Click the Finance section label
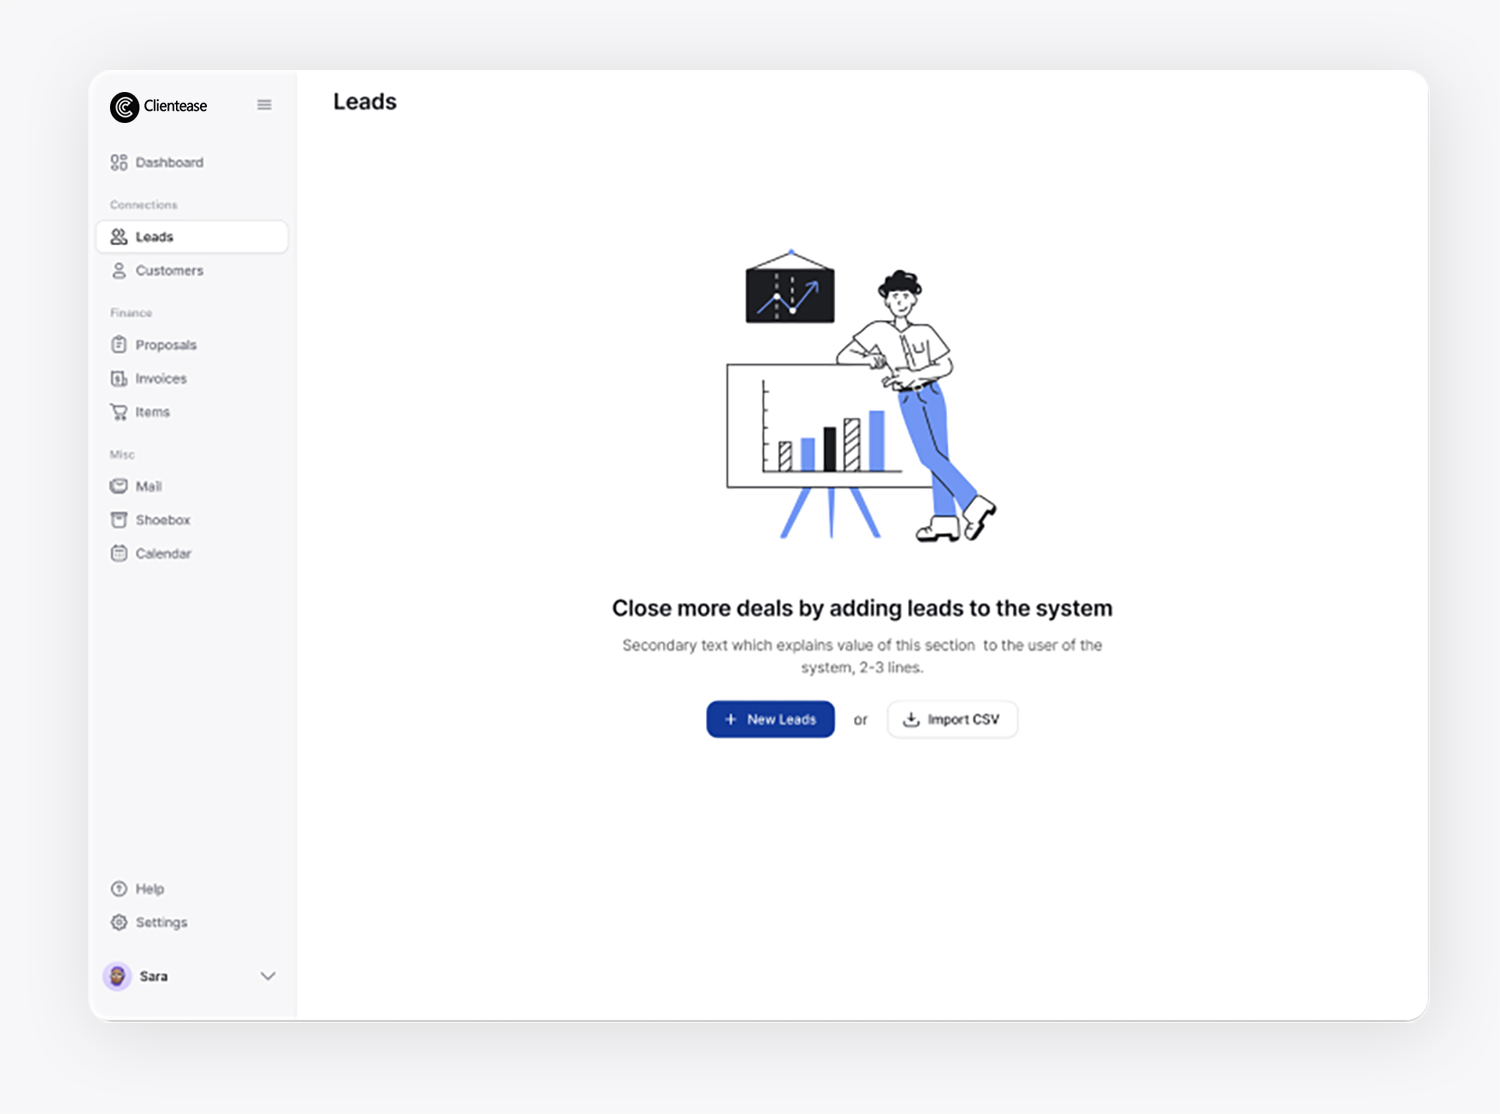The height and width of the screenshot is (1114, 1500). click(131, 313)
